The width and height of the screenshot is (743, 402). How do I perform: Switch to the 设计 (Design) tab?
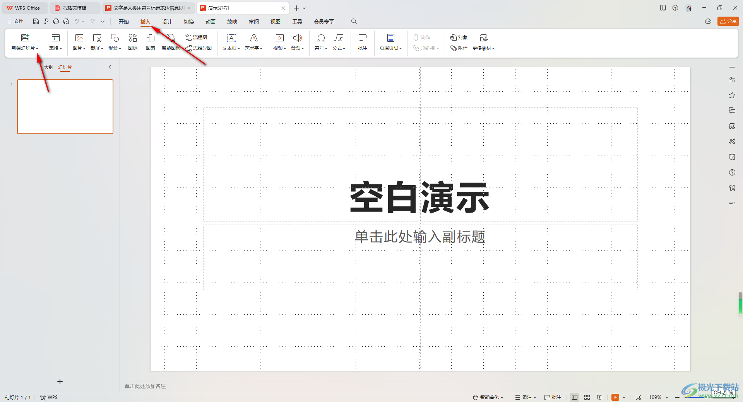(167, 21)
